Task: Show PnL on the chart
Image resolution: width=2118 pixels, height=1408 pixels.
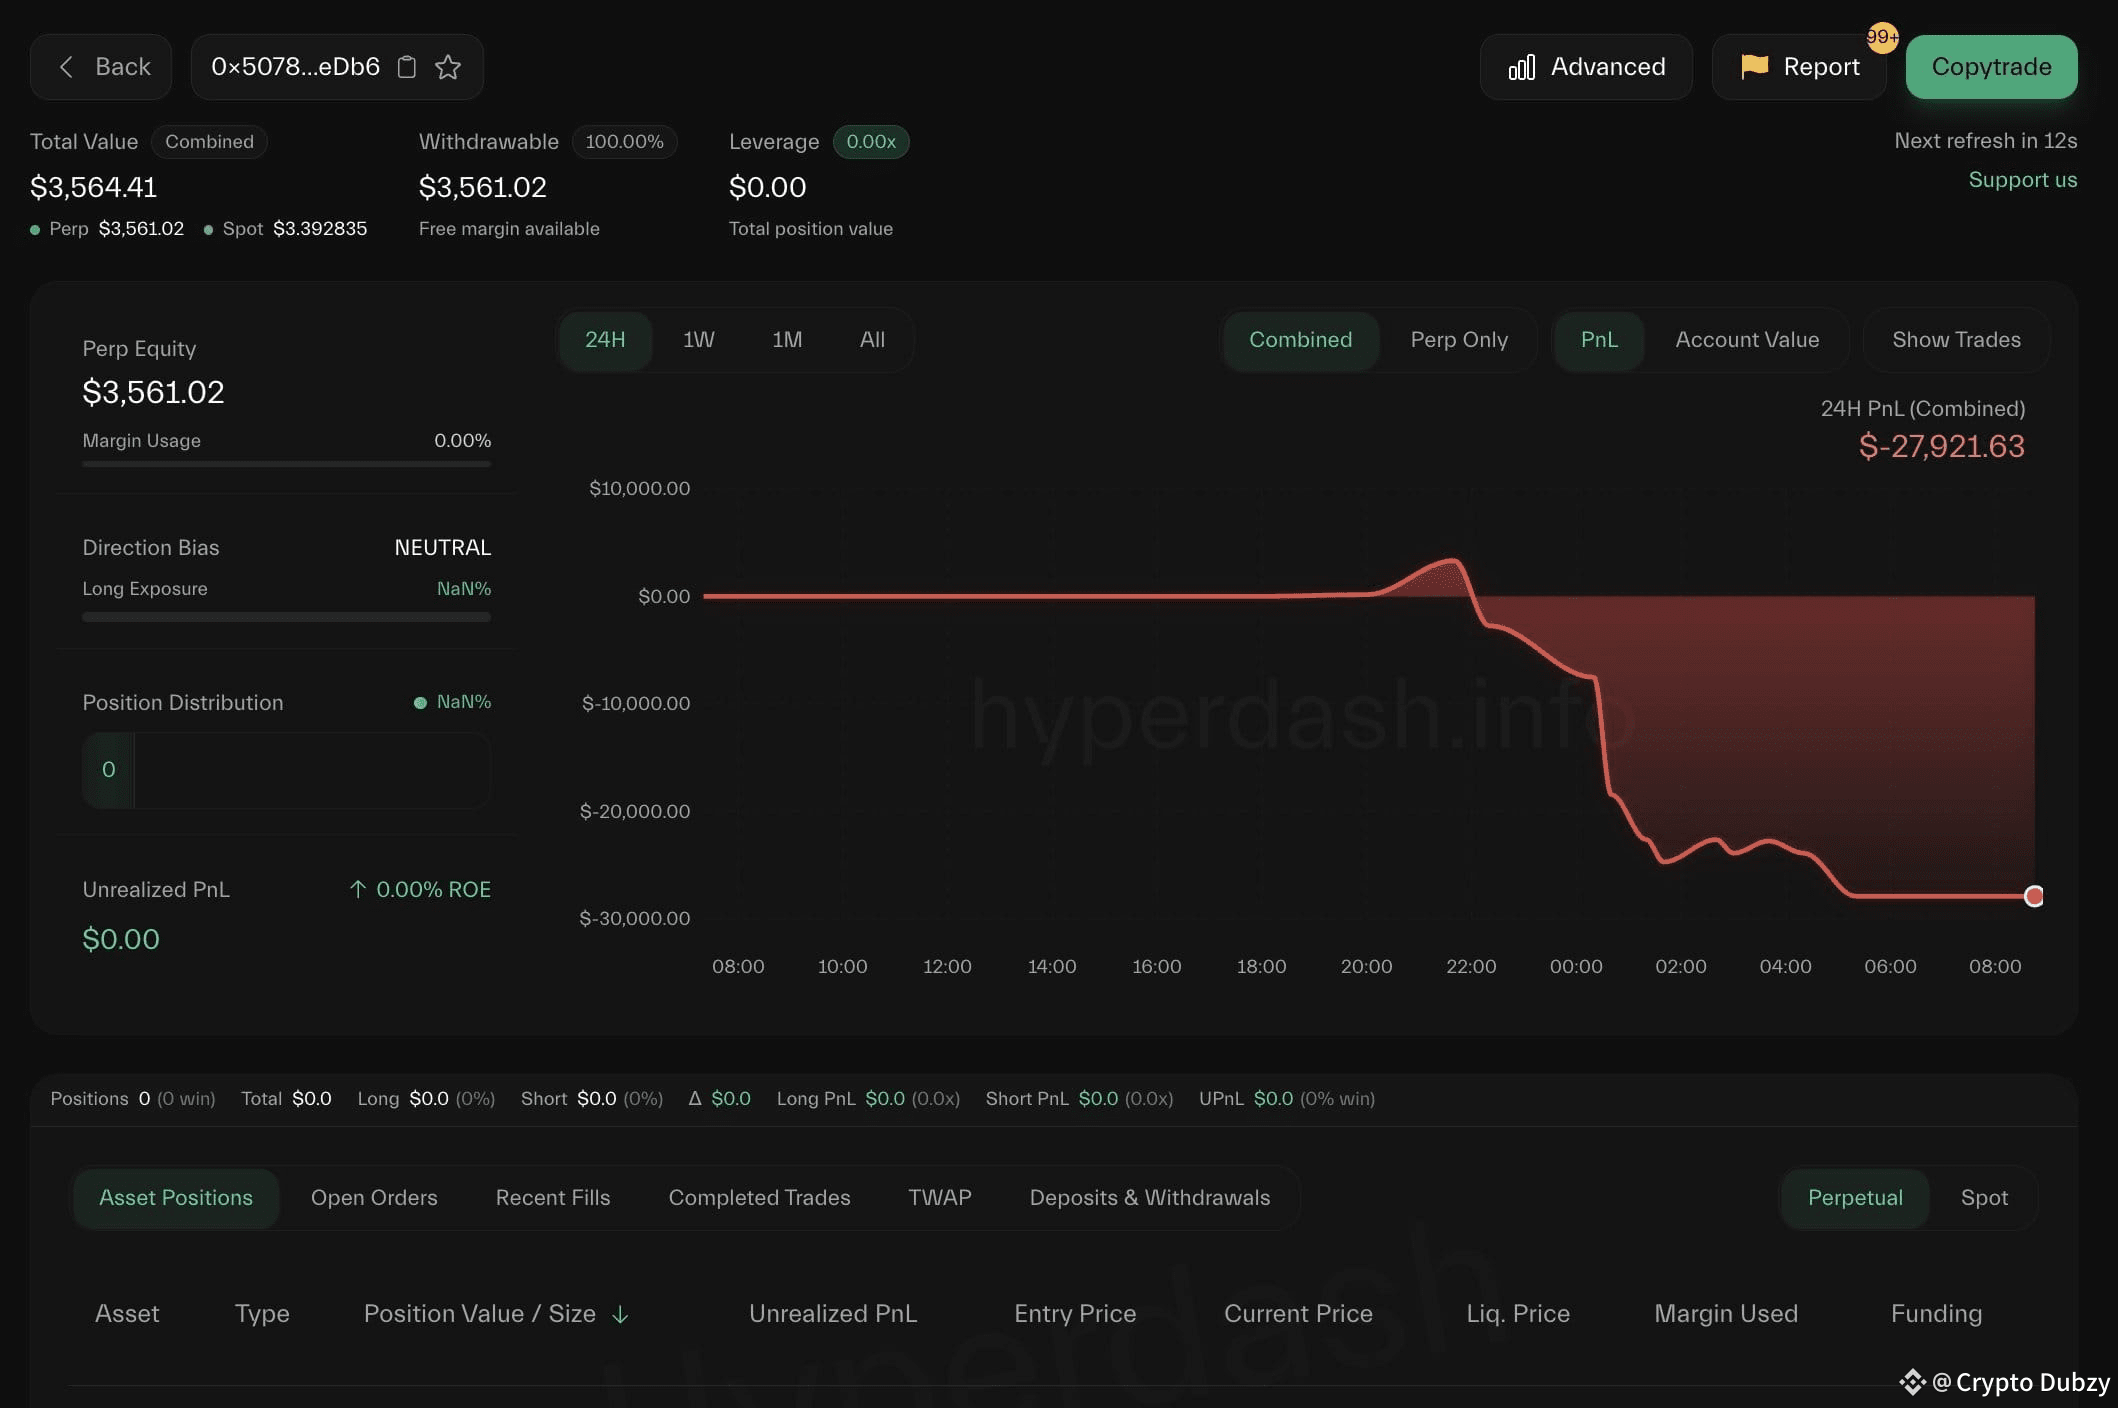Action: tap(1599, 340)
